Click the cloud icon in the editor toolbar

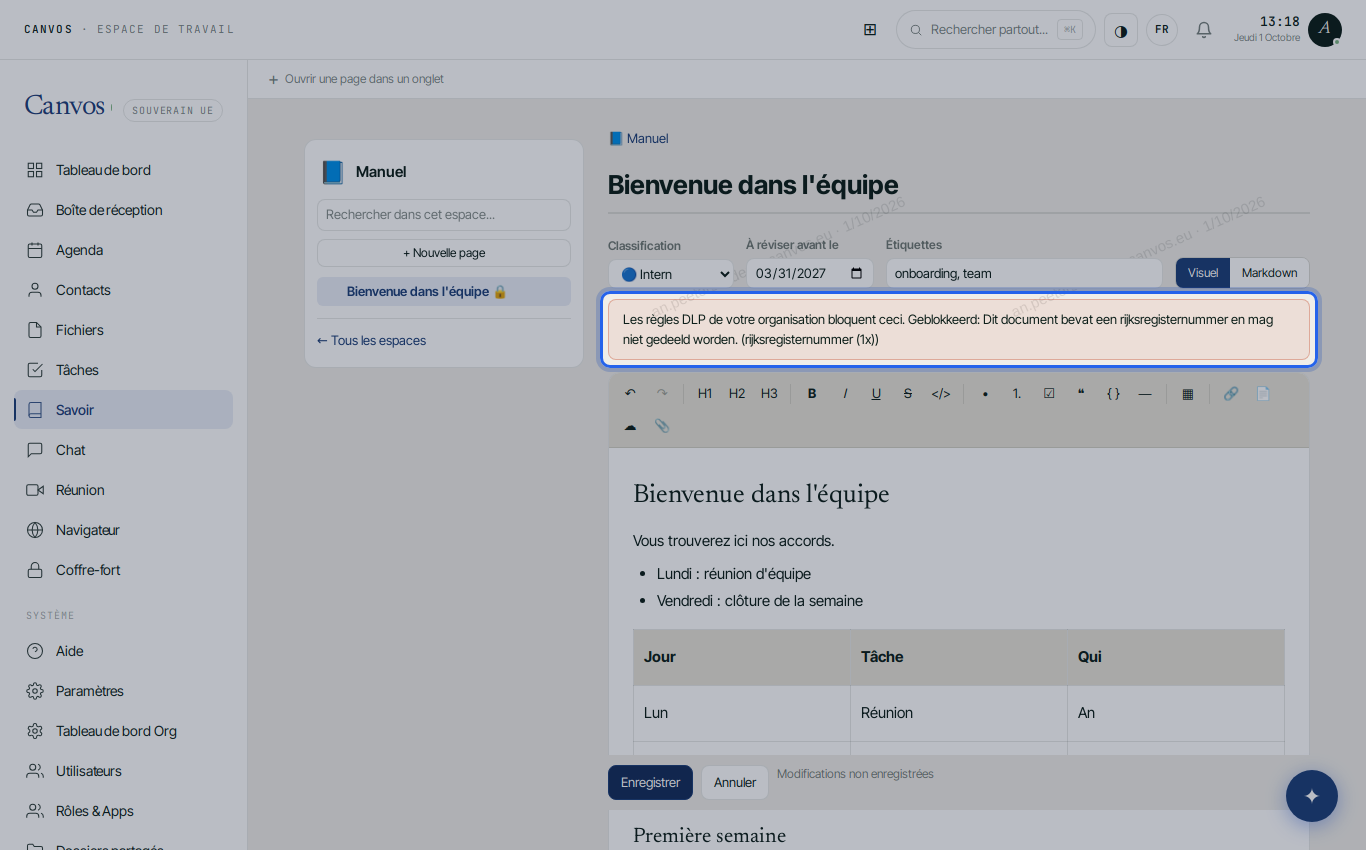click(630, 425)
